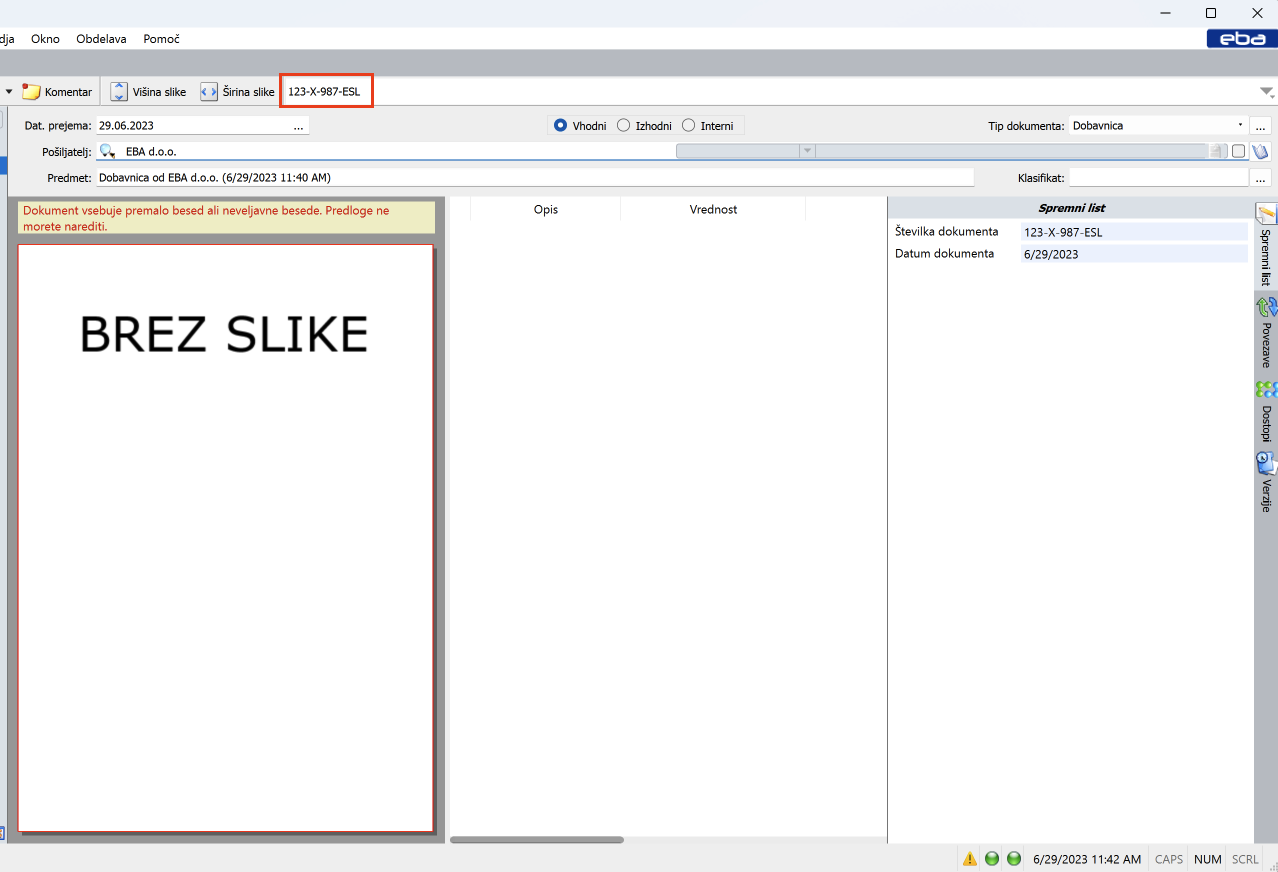
Task: Open the Povezave side panel tab
Action: pyautogui.click(x=1266, y=332)
